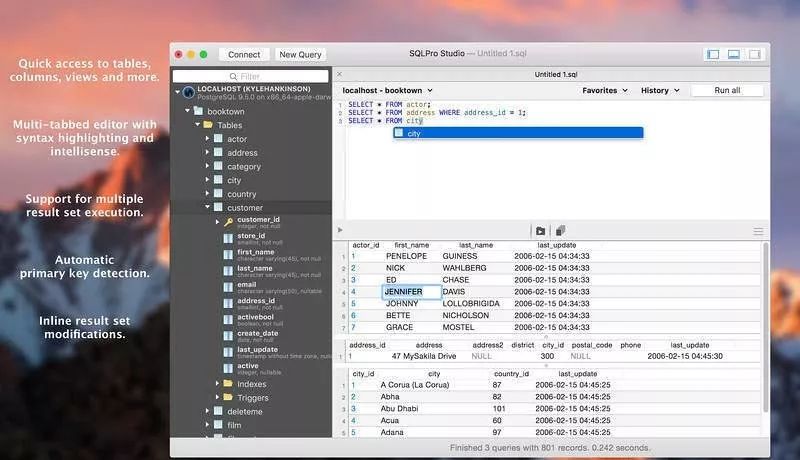Click the active column icon

coord(228,368)
